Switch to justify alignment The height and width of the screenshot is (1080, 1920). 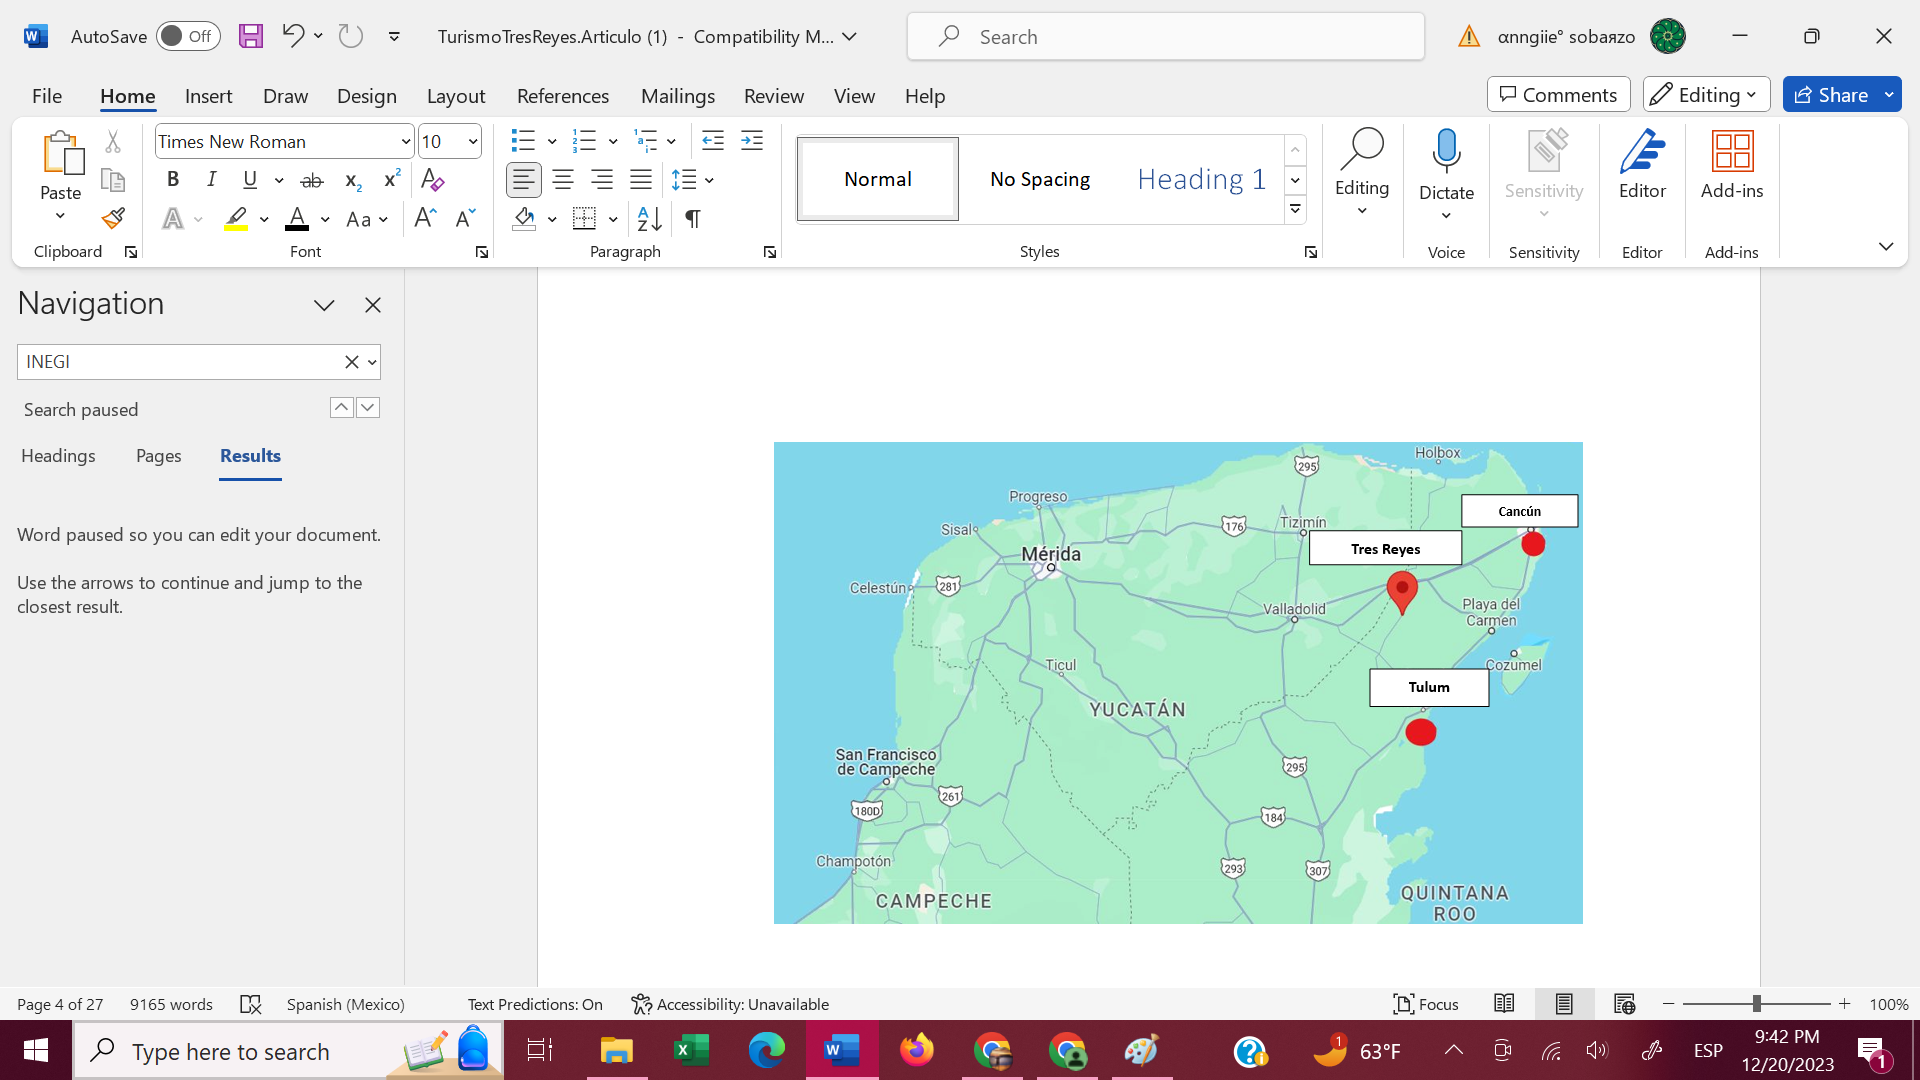pos(641,180)
